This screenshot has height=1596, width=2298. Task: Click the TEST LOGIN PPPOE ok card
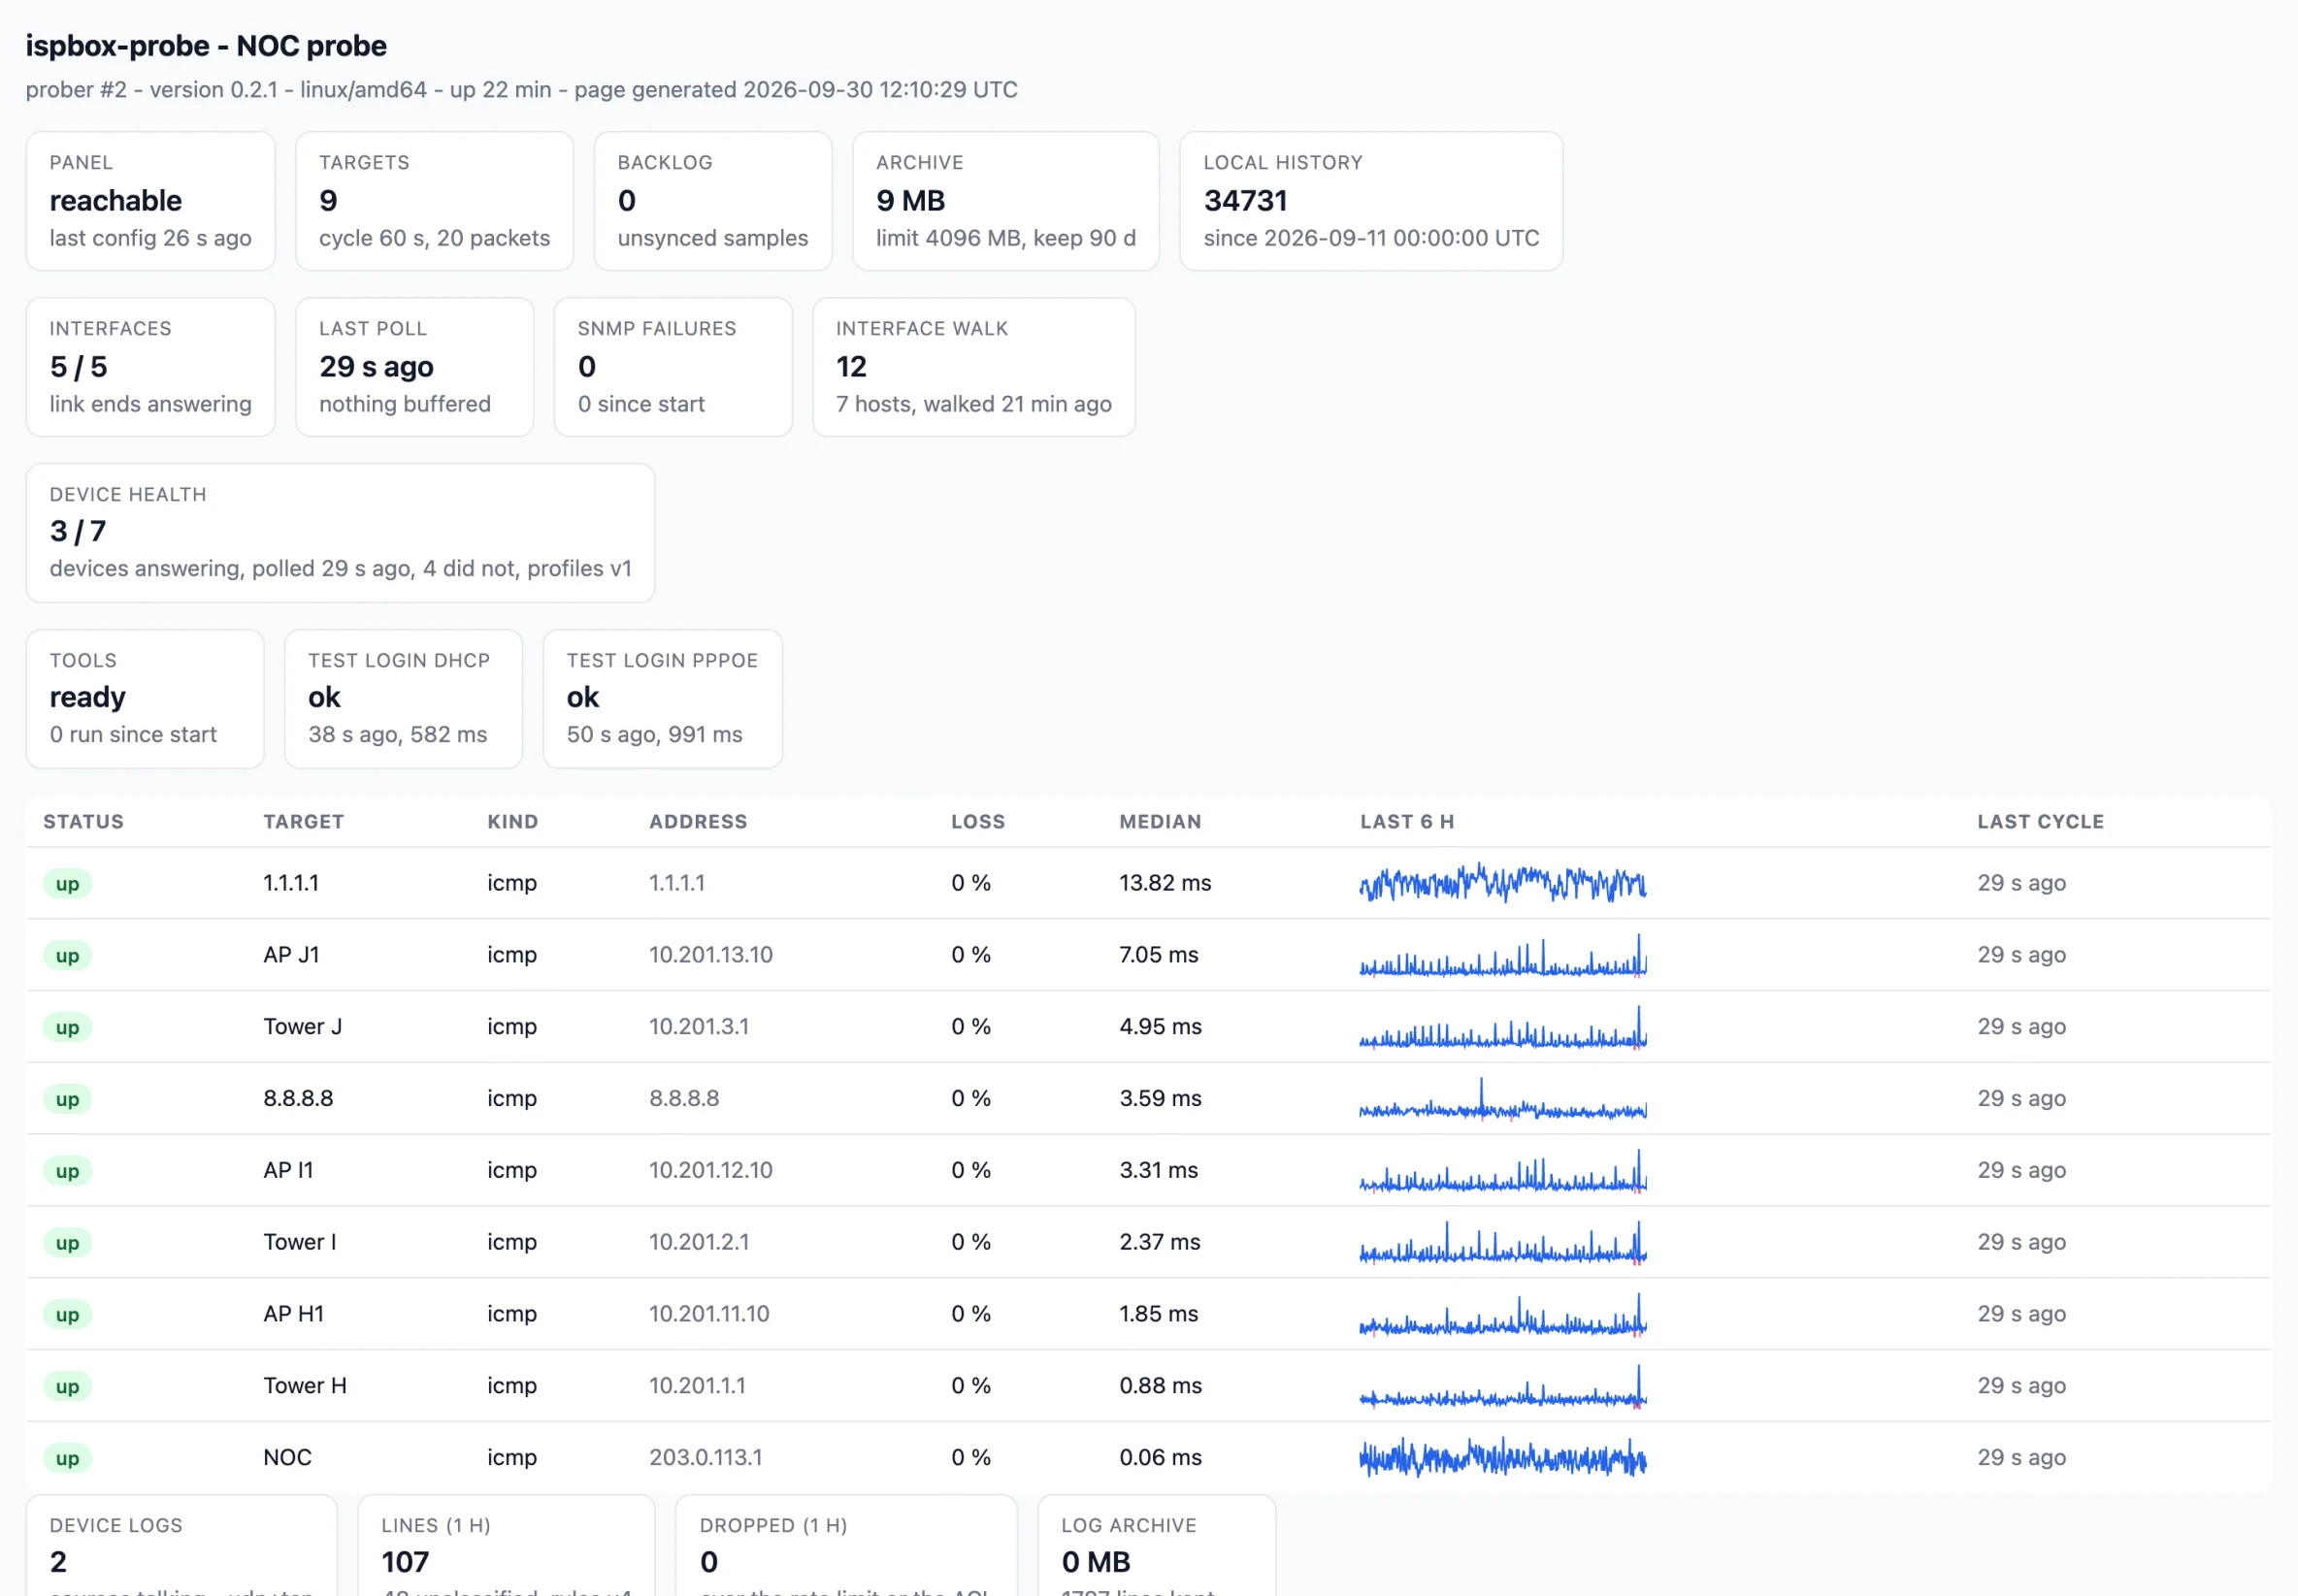(x=662, y=699)
